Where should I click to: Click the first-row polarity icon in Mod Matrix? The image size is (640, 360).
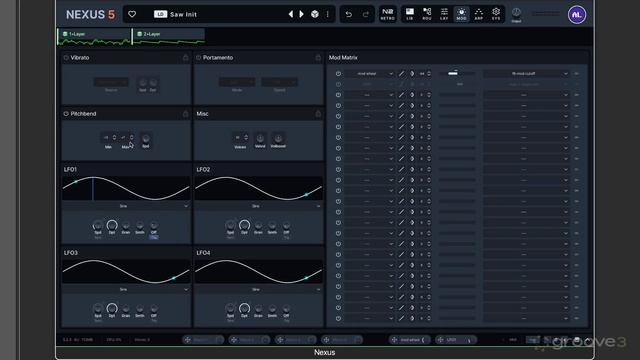412,74
